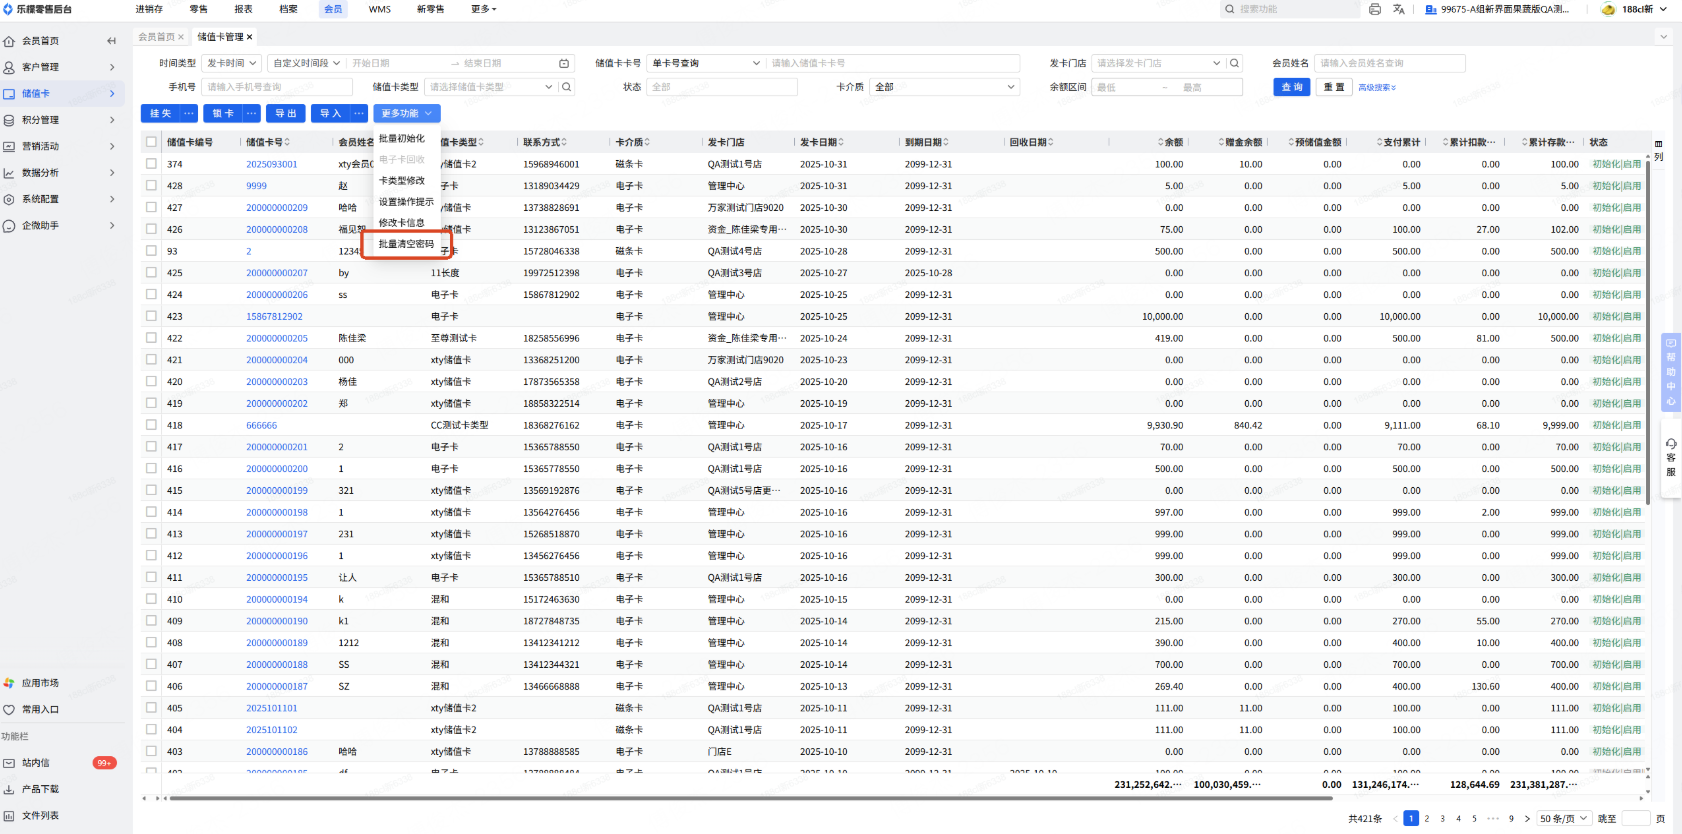Open 产品下载 via its download icon
Viewport: 1682px width, 834px height.
click(9, 789)
